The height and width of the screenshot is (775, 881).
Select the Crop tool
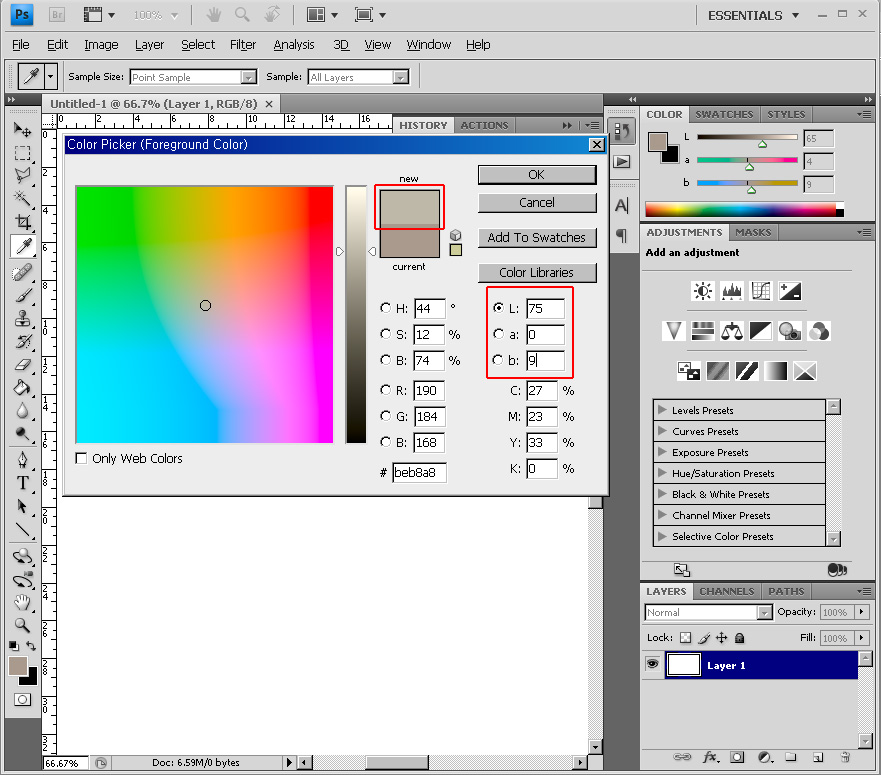[x=22, y=221]
